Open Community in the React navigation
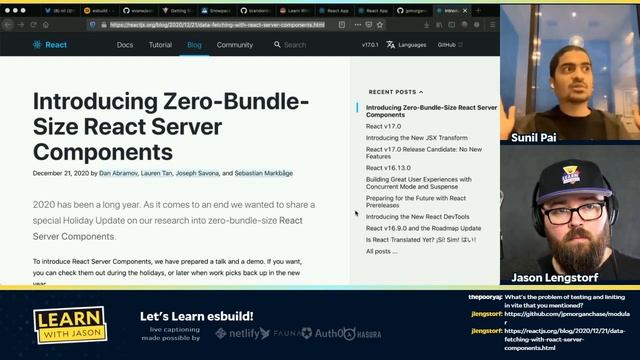 [235, 45]
